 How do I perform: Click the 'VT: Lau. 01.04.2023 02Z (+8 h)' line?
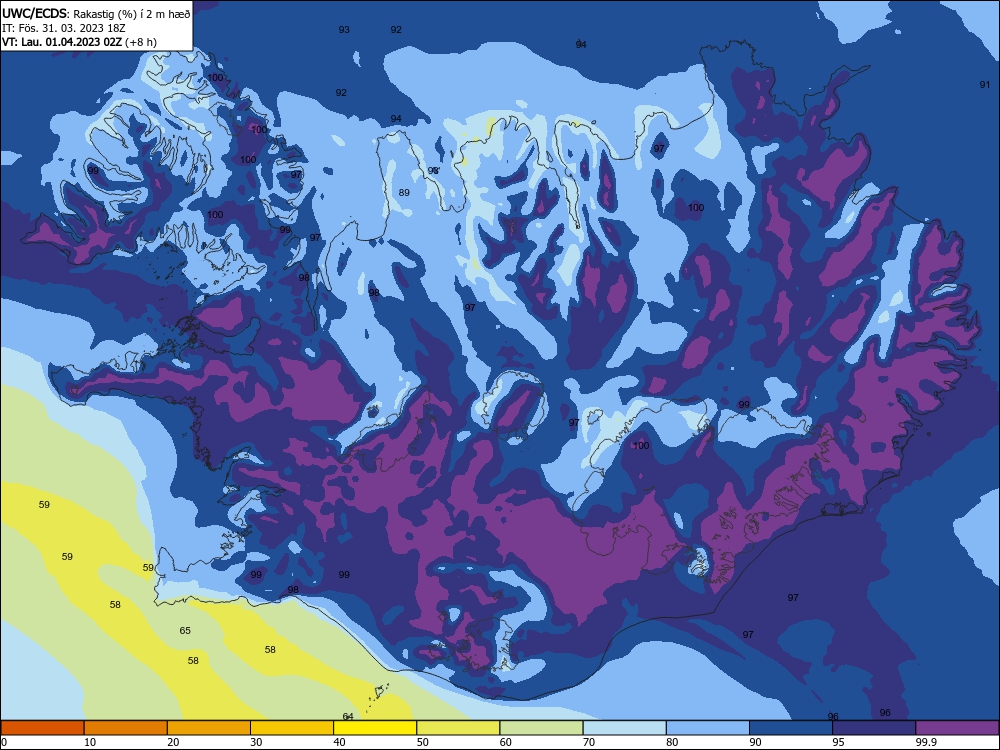[79, 42]
